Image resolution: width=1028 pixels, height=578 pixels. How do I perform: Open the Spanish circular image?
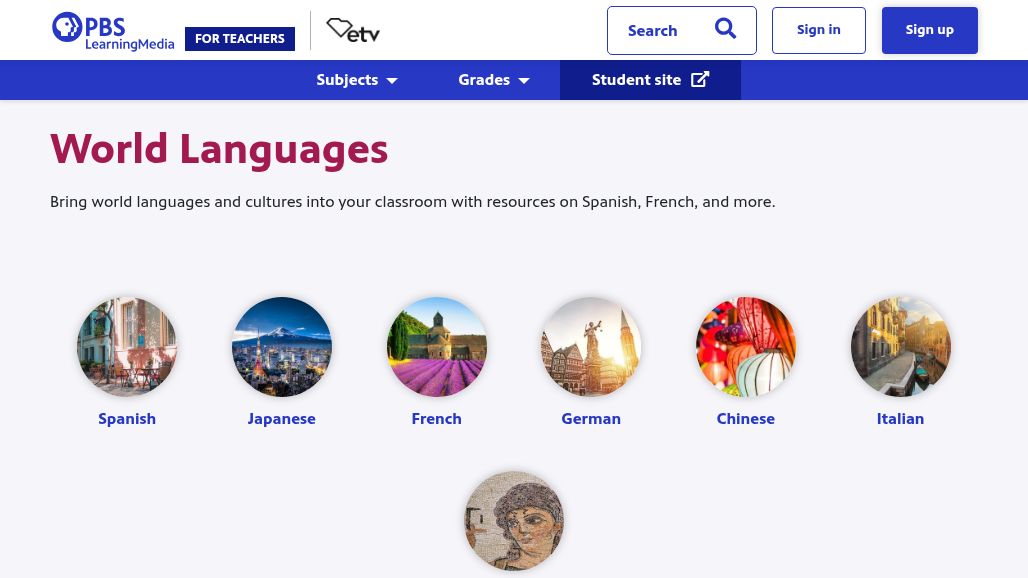(x=127, y=347)
